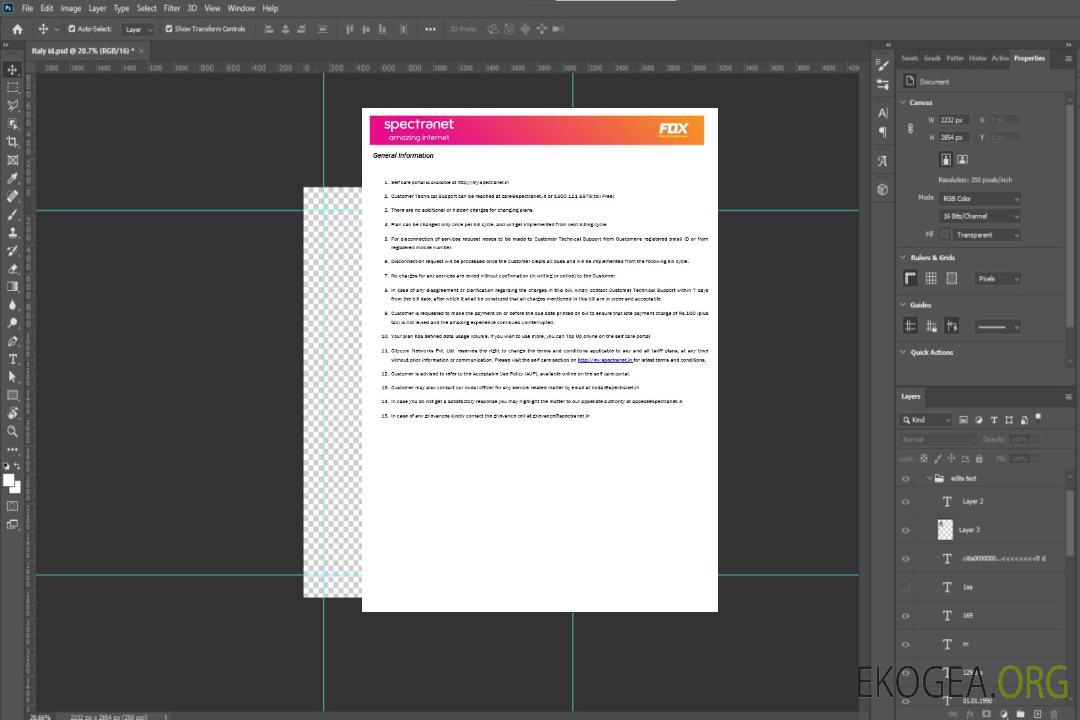Open the Character panel icon

click(x=882, y=112)
